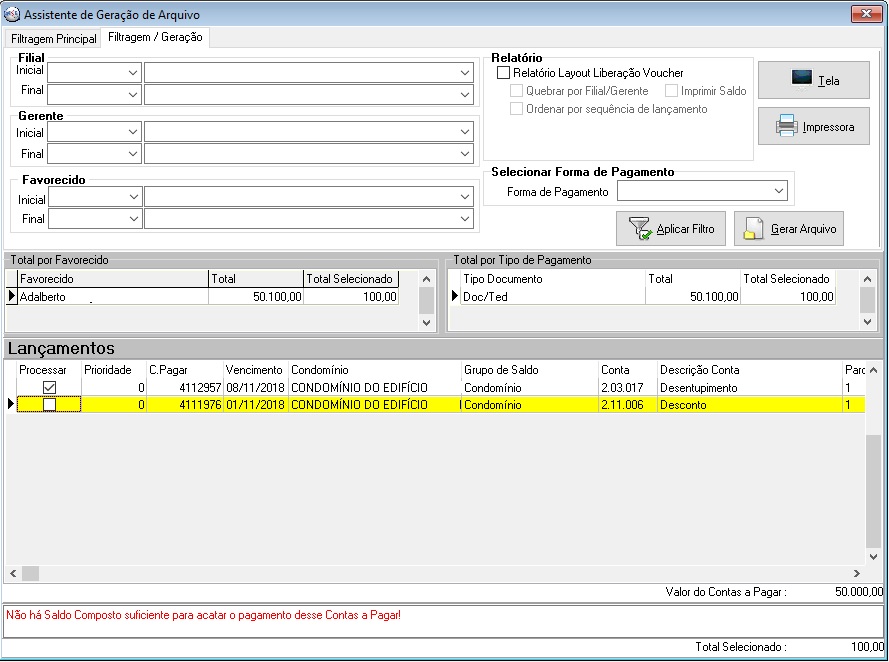This screenshot has width=889, height=662.
Task: Click the printer icon on Impressora button
Action: 787,127
